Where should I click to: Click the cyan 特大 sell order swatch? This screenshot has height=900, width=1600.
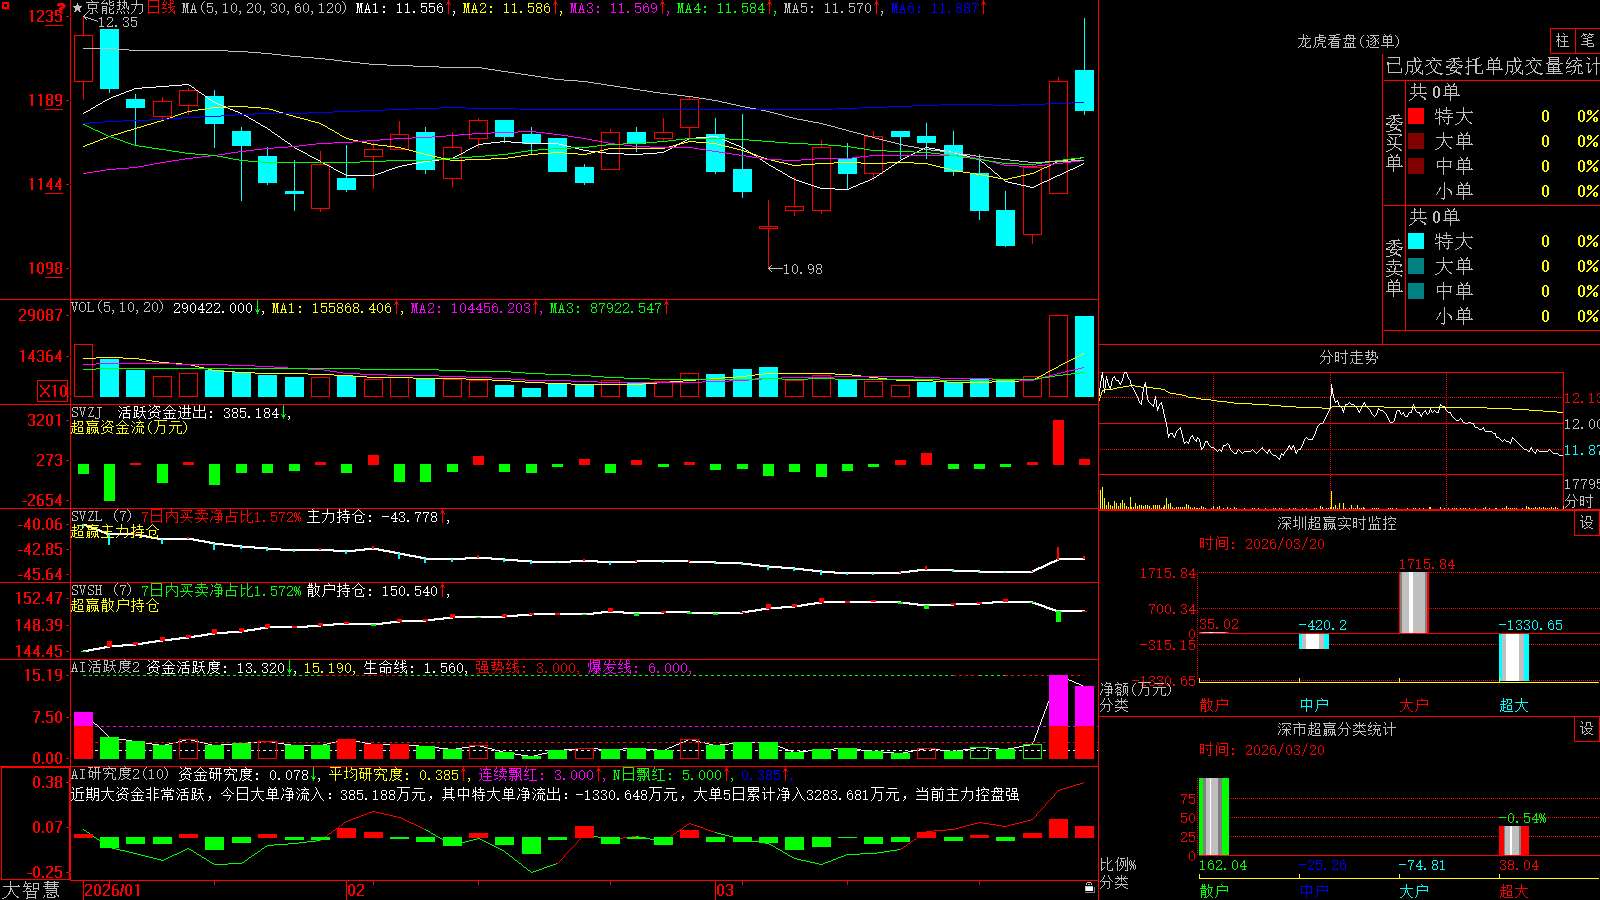[x=1416, y=241]
